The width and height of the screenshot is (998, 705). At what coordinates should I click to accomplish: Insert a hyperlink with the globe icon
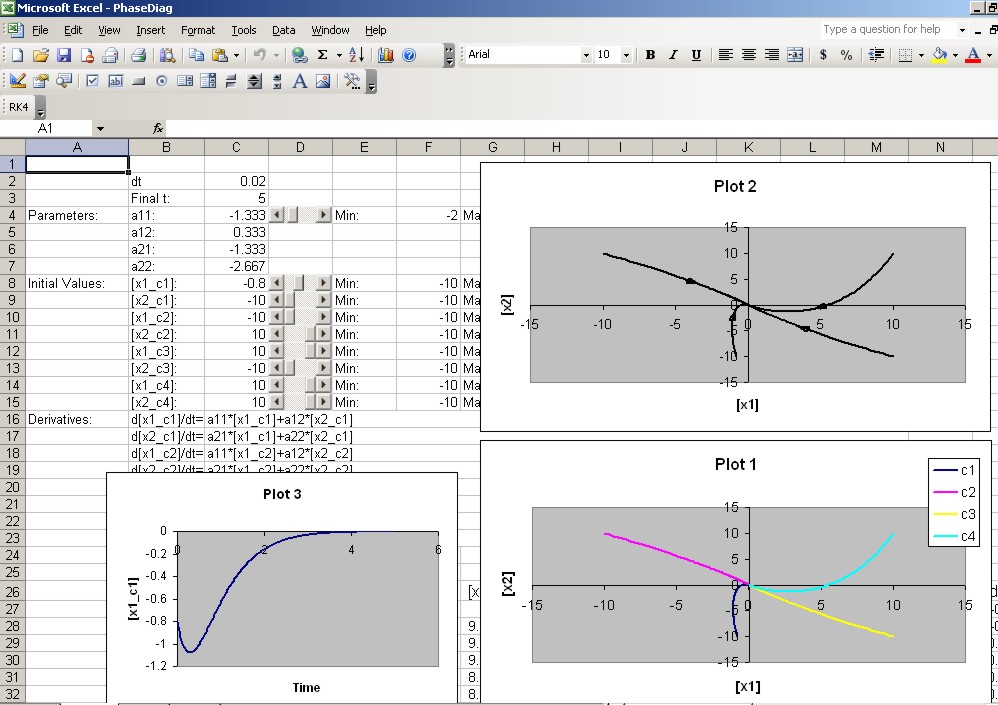(299, 55)
